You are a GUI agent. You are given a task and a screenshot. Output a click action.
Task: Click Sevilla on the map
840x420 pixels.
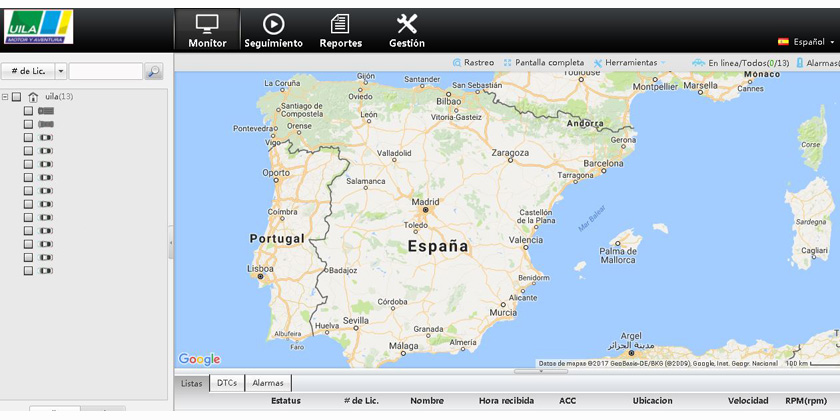coord(356,320)
